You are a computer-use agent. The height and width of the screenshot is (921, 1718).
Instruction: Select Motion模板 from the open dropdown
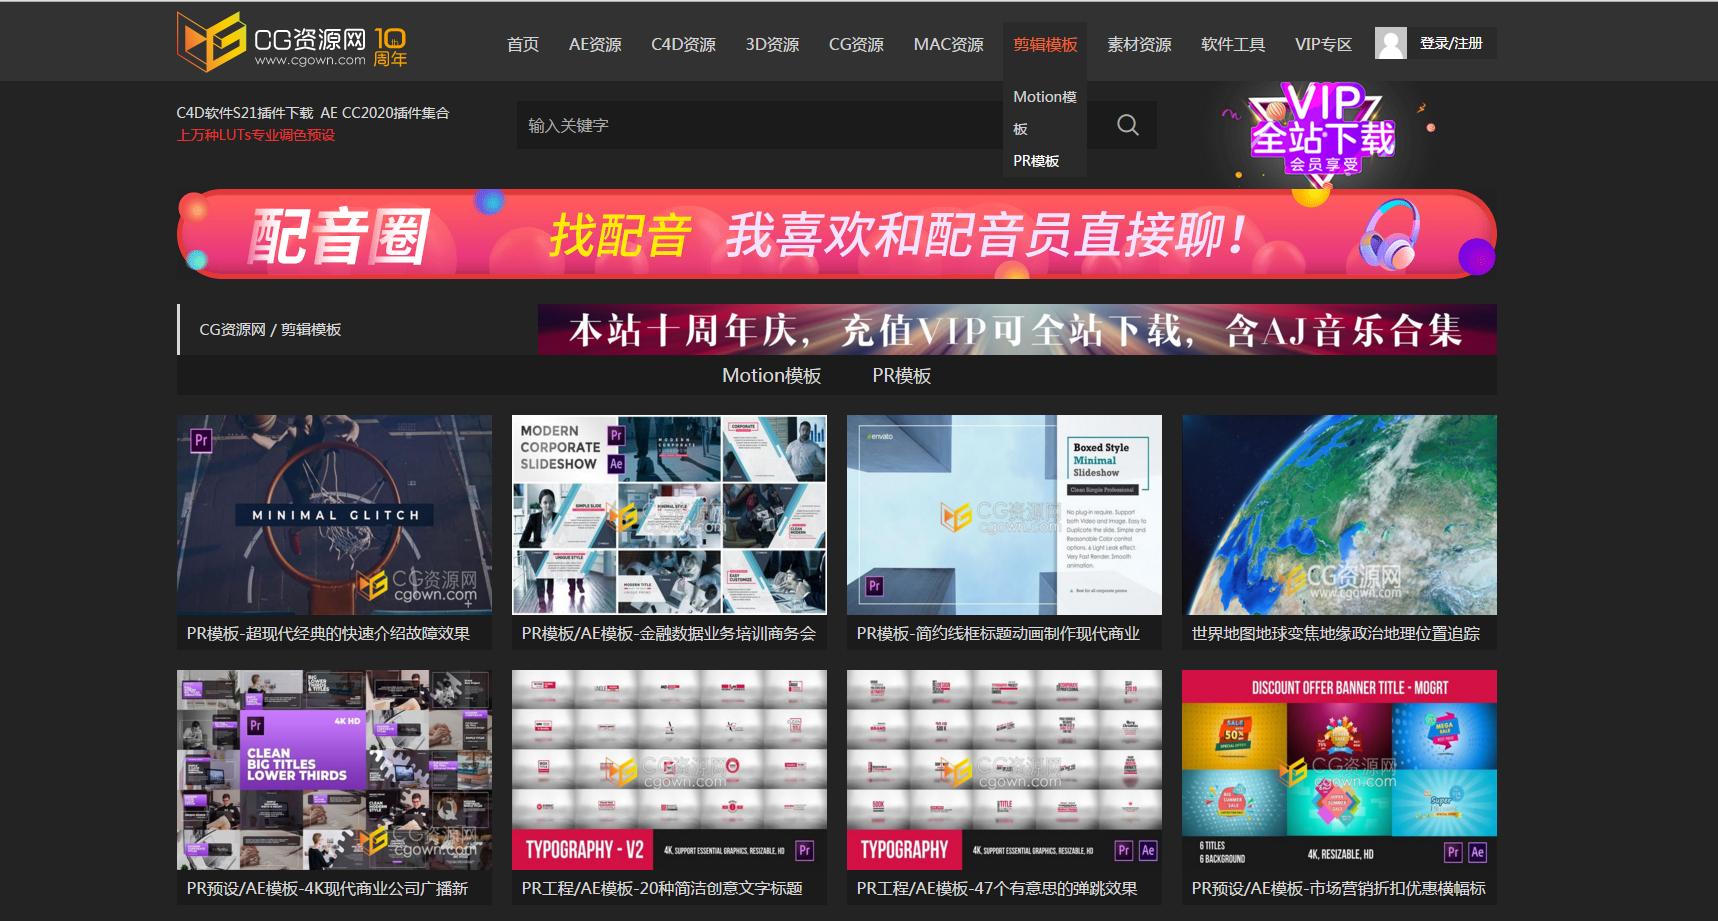1044,108
